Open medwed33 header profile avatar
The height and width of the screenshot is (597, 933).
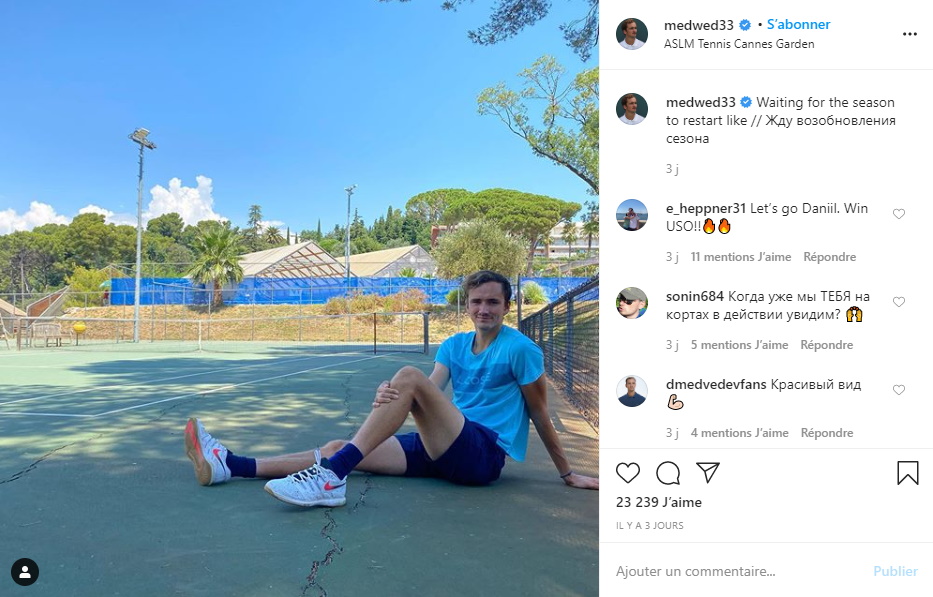631,34
